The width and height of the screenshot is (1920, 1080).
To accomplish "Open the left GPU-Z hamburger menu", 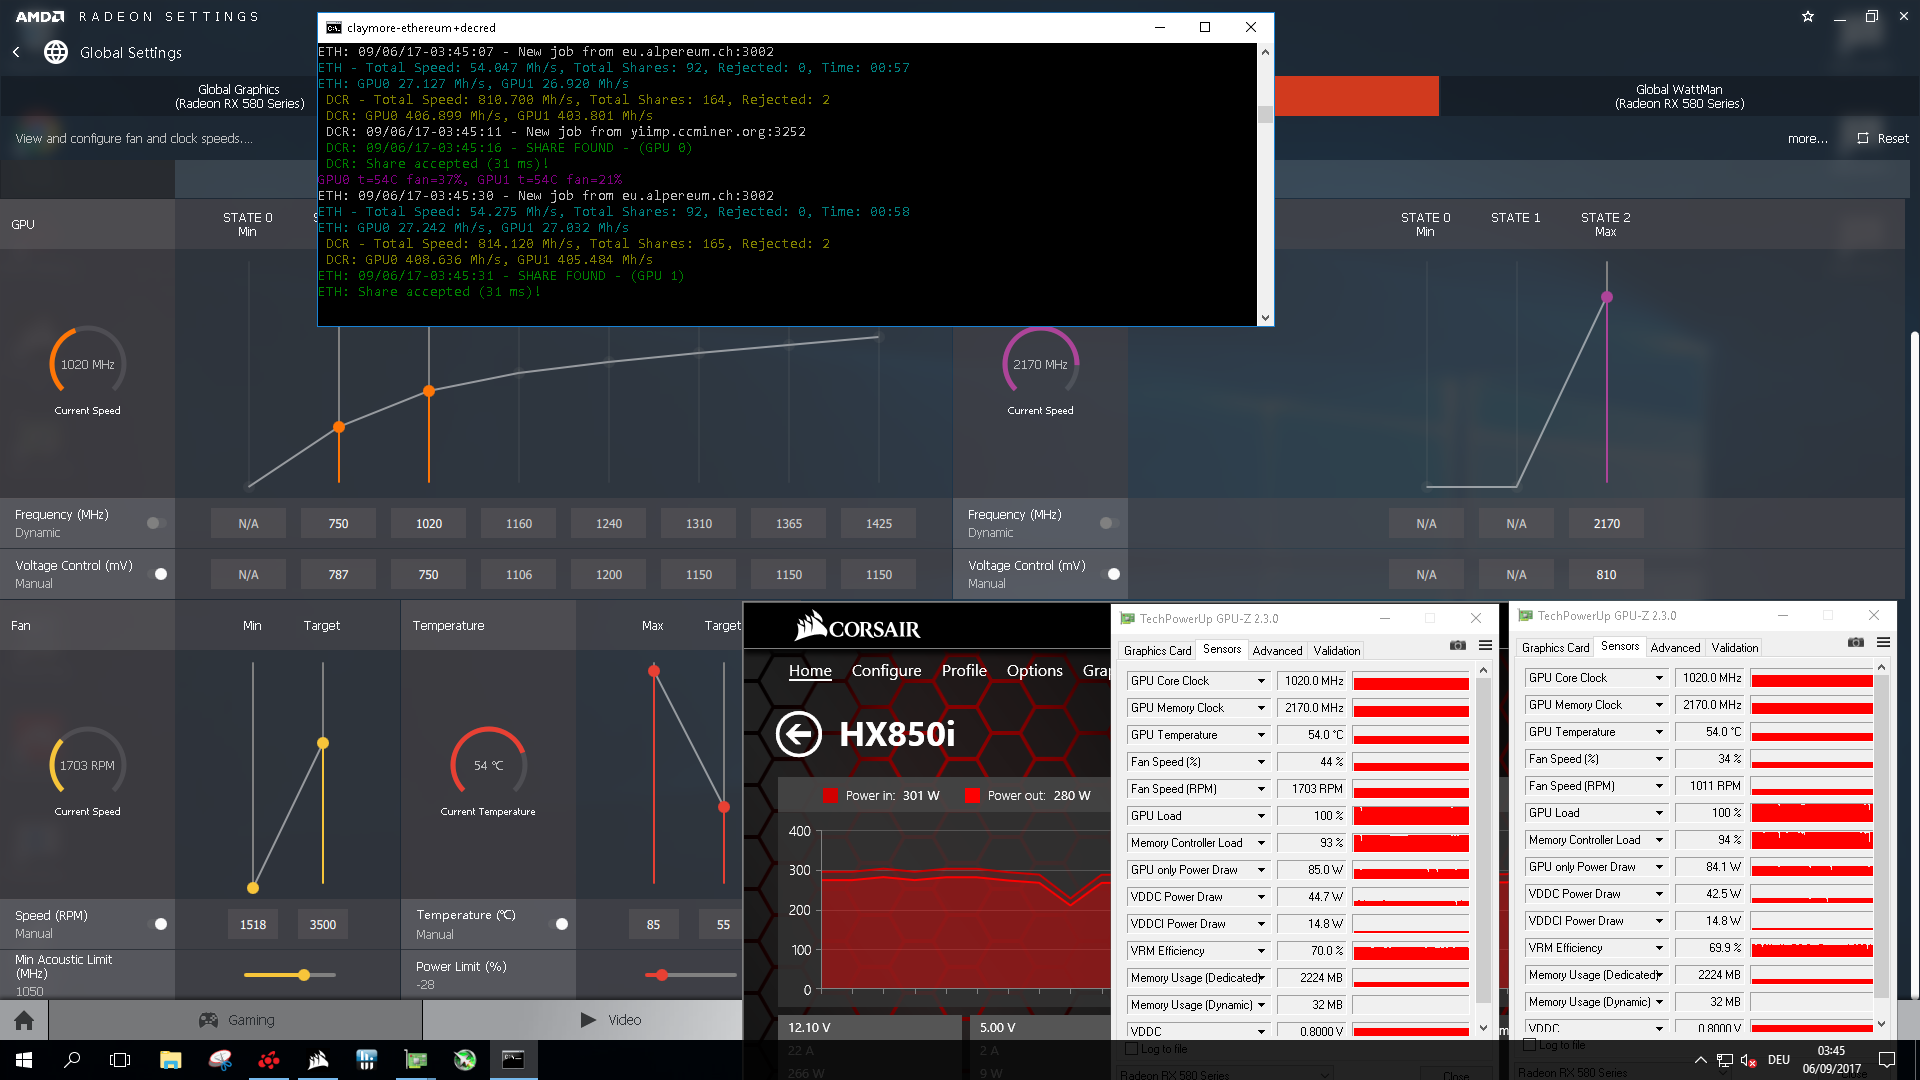I will [x=1486, y=646].
